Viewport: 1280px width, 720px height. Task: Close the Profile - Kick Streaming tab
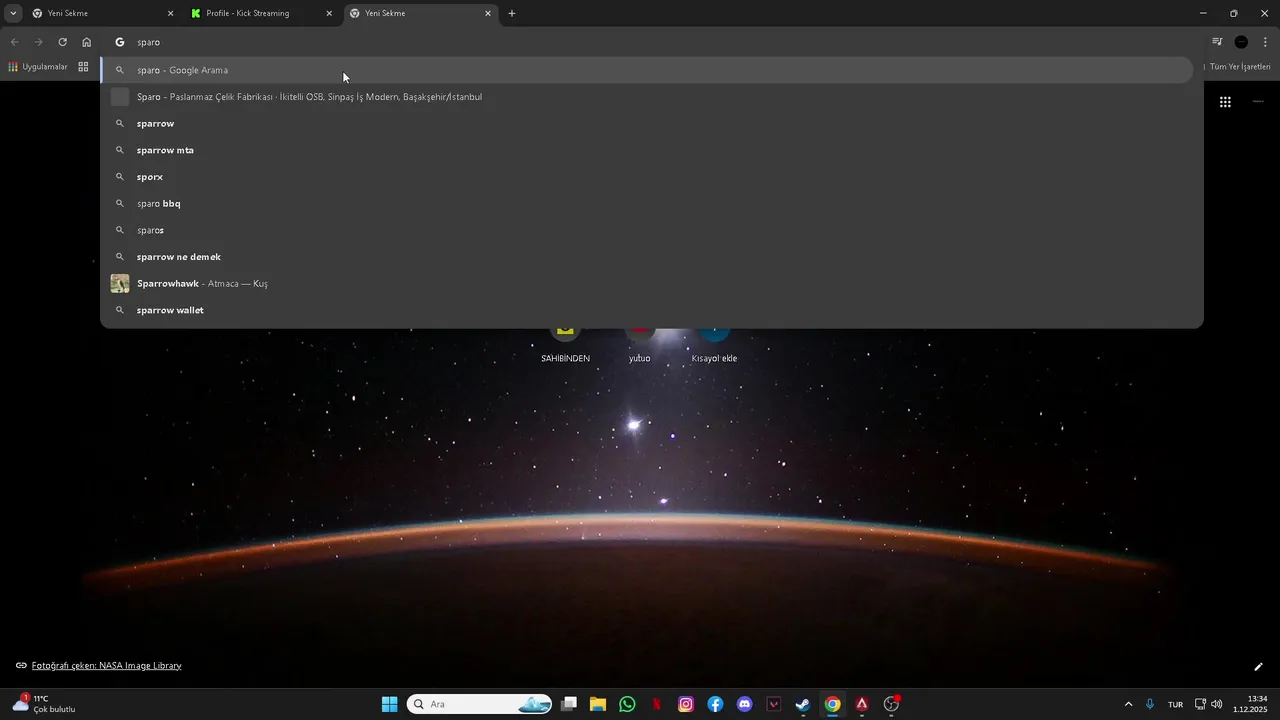[329, 14]
